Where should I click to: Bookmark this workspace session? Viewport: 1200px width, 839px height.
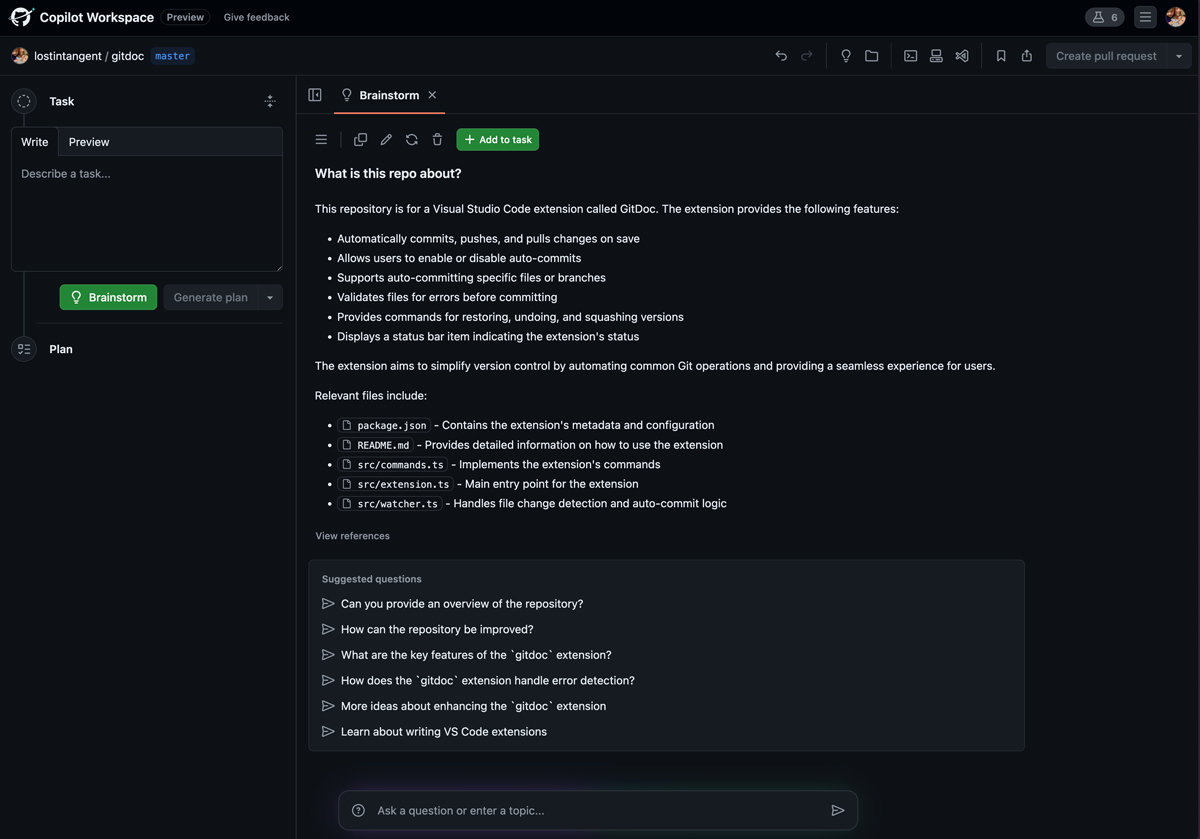[1001, 55]
